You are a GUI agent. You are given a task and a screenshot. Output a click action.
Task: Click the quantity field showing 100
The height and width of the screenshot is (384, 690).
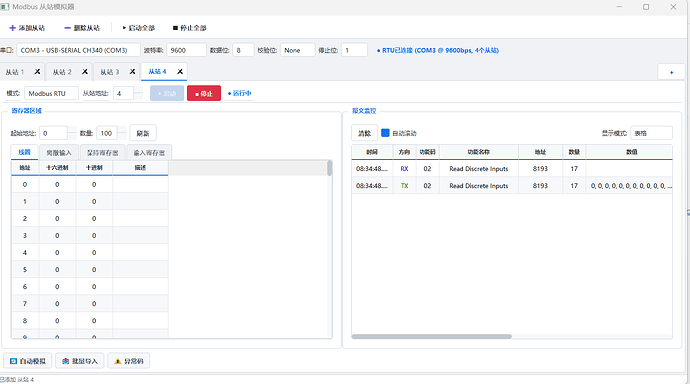click(106, 133)
